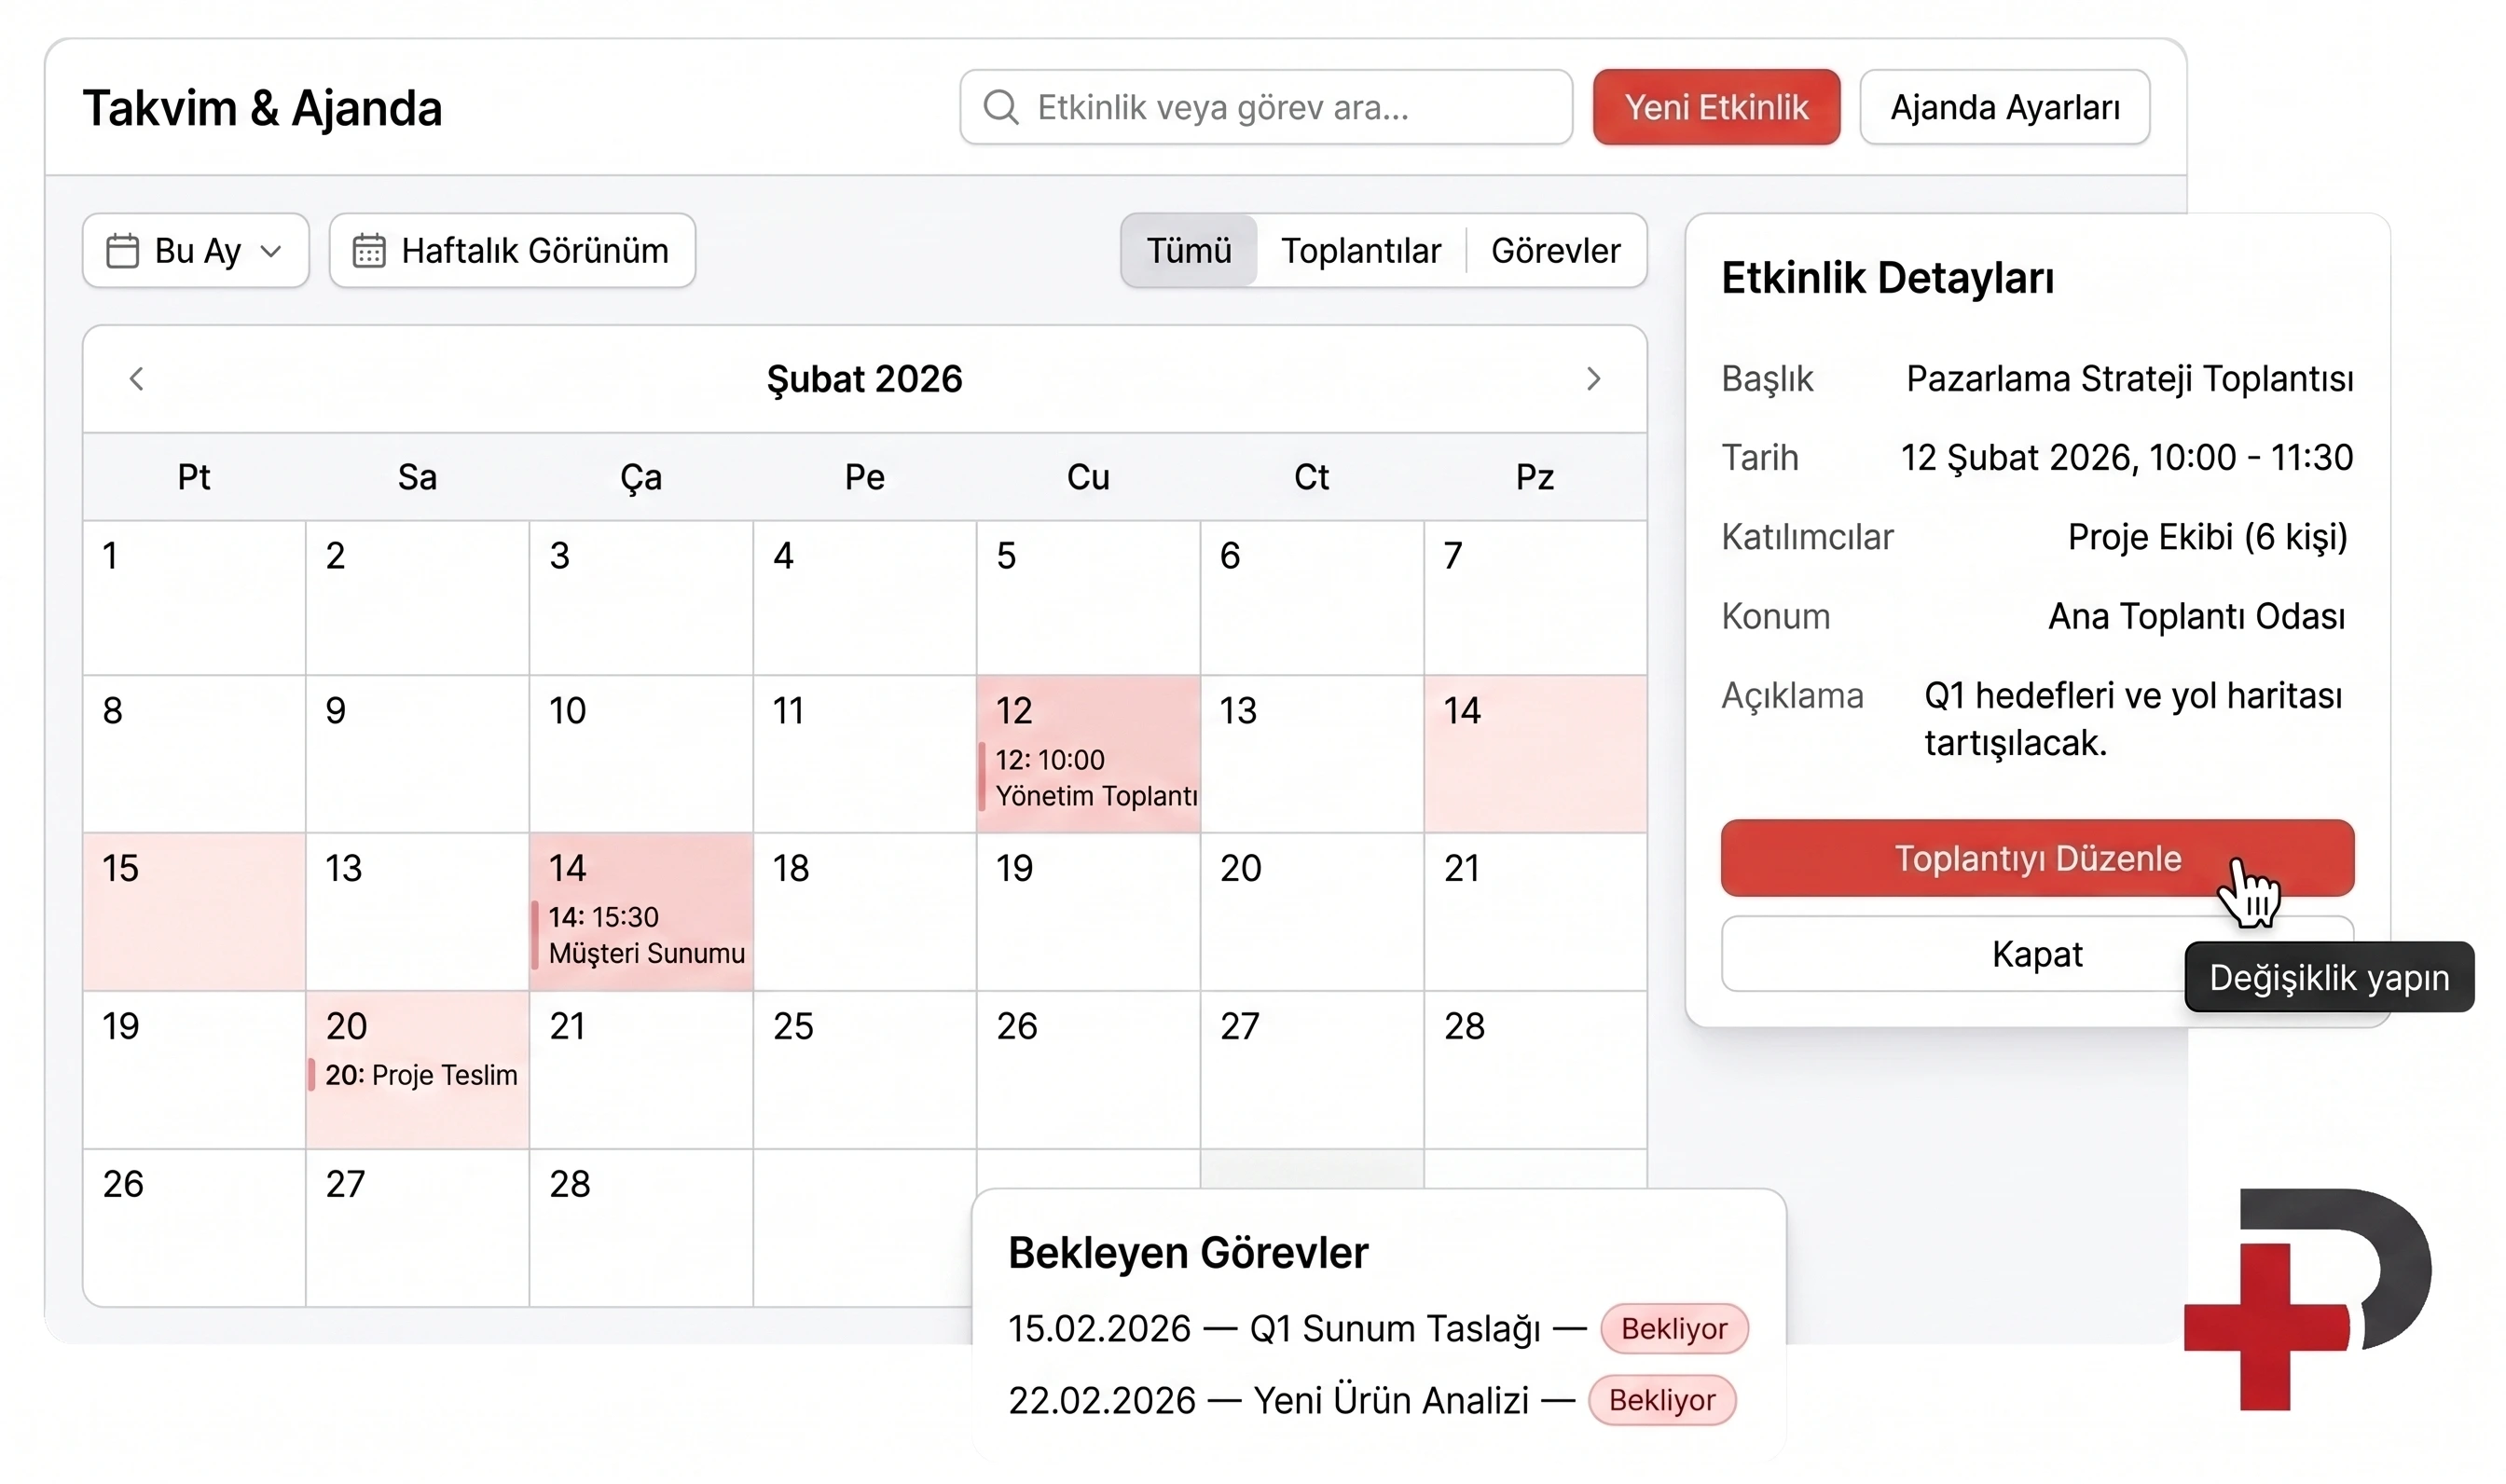This screenshot has width=2506, height=1484.
Task: Focus the Etkinlik veya görev ara field
Action: point(1265,107)
